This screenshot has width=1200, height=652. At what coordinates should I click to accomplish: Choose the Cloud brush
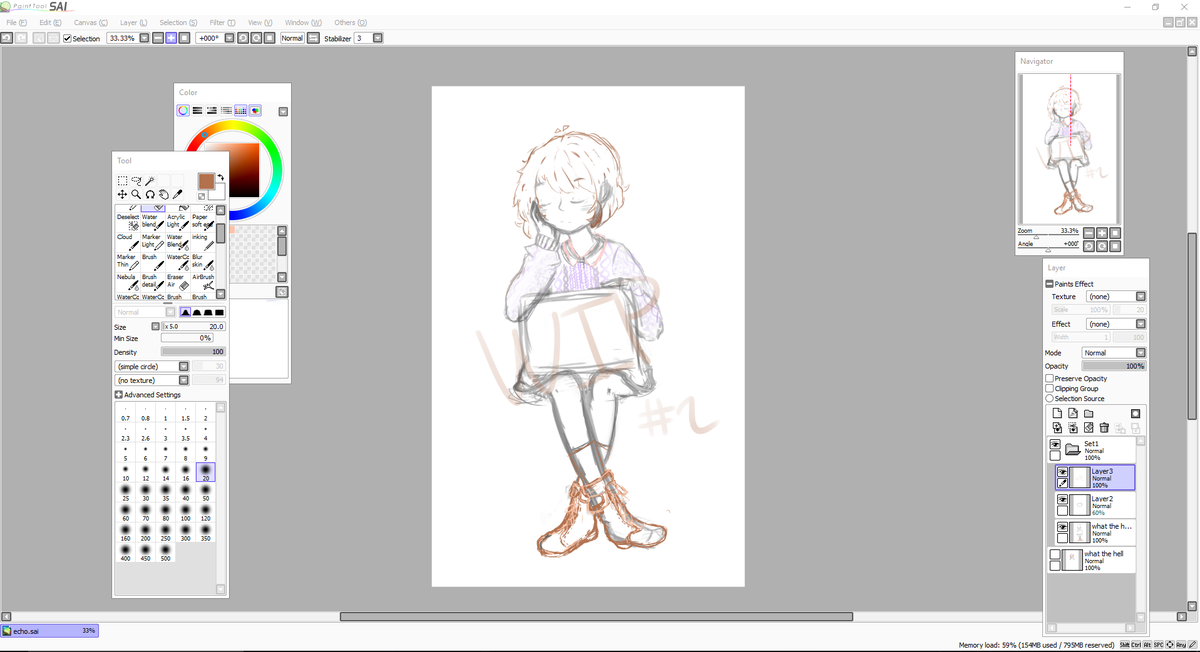tap(128, 241)
